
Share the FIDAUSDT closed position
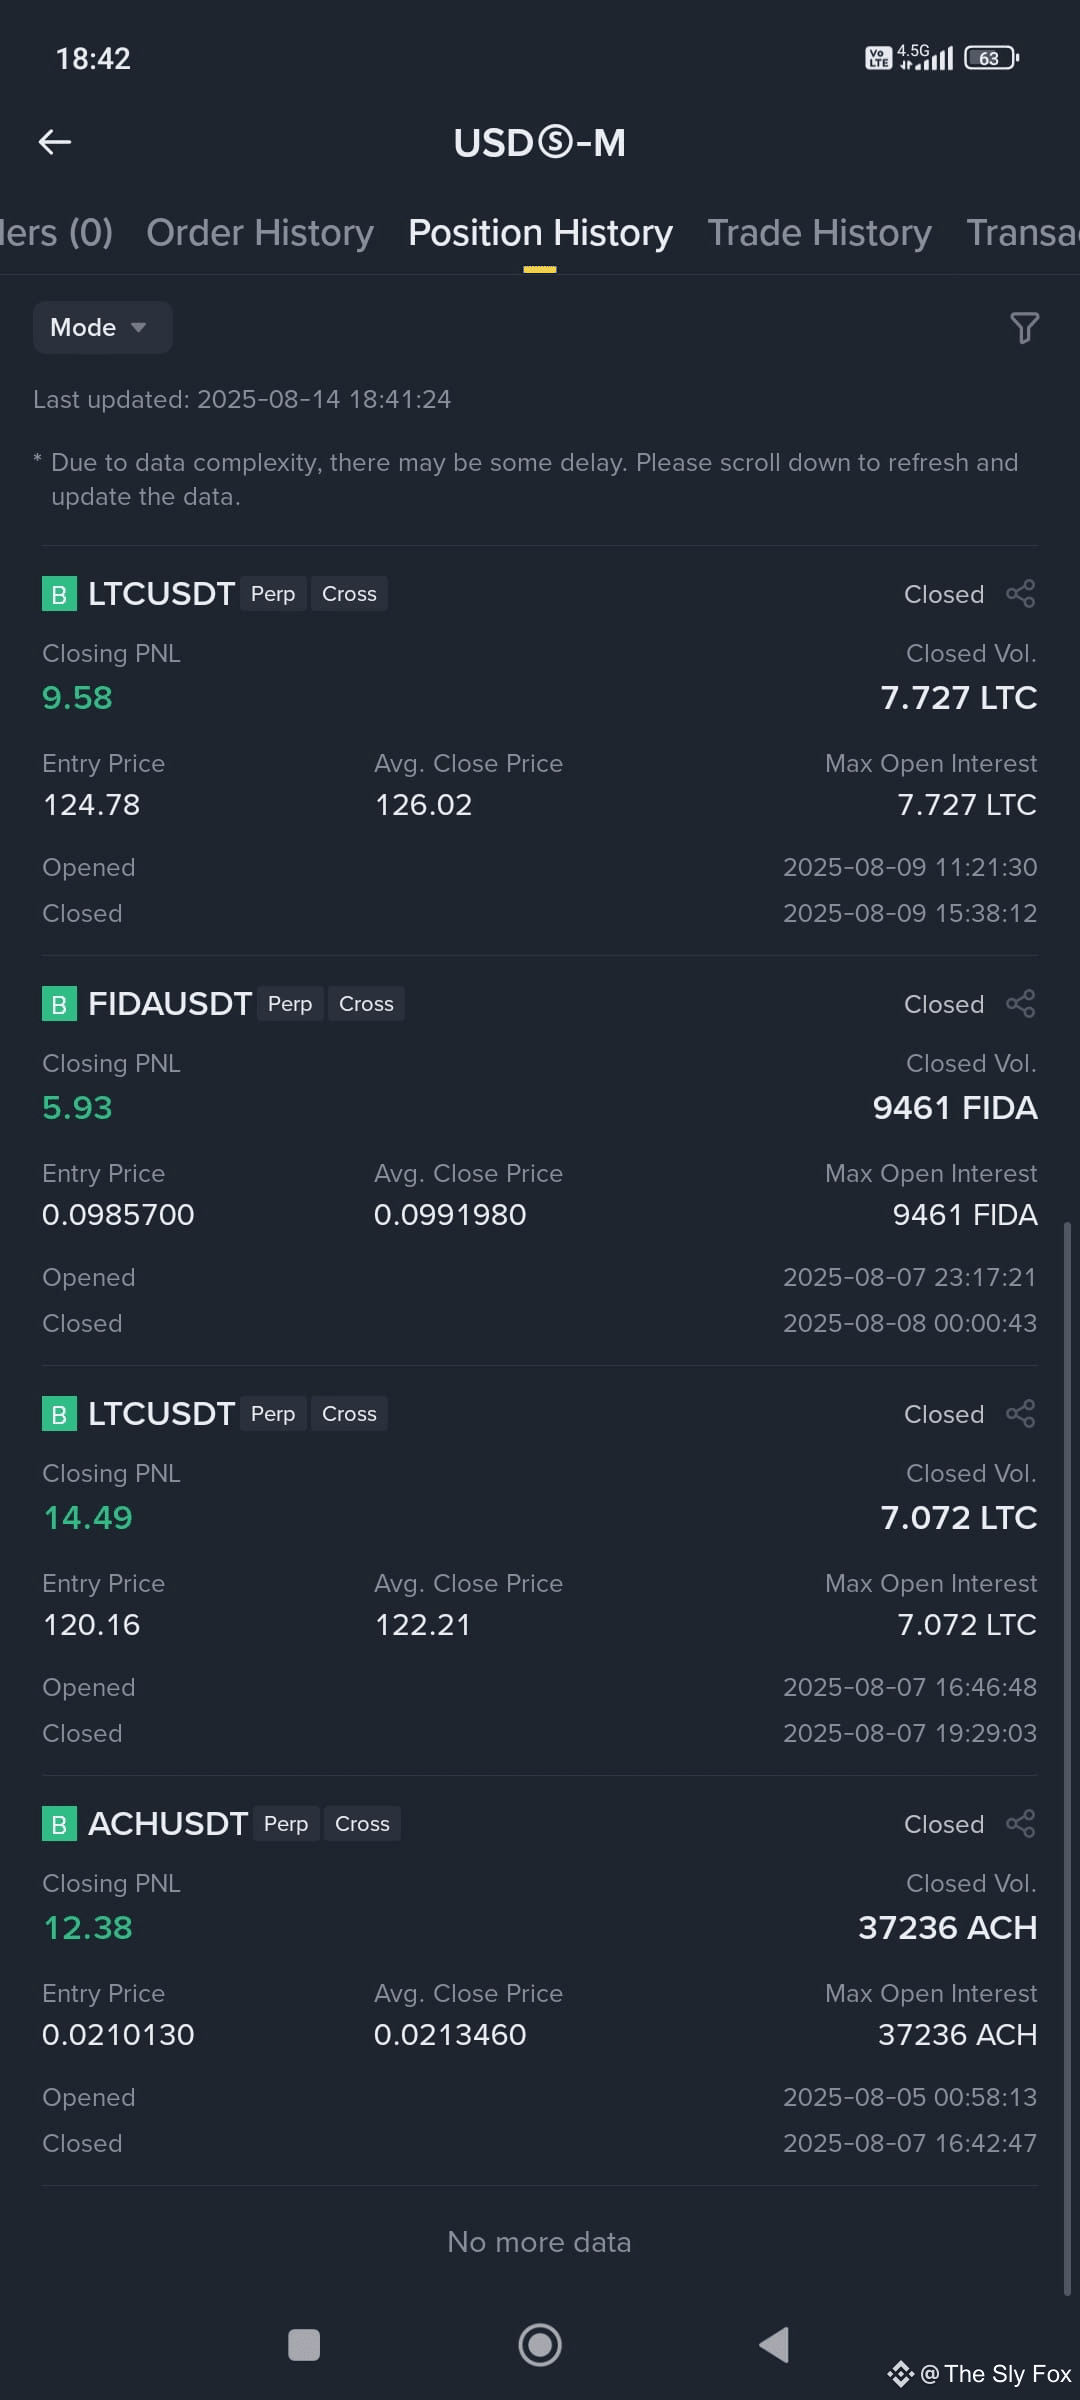click(1020, 1004)
